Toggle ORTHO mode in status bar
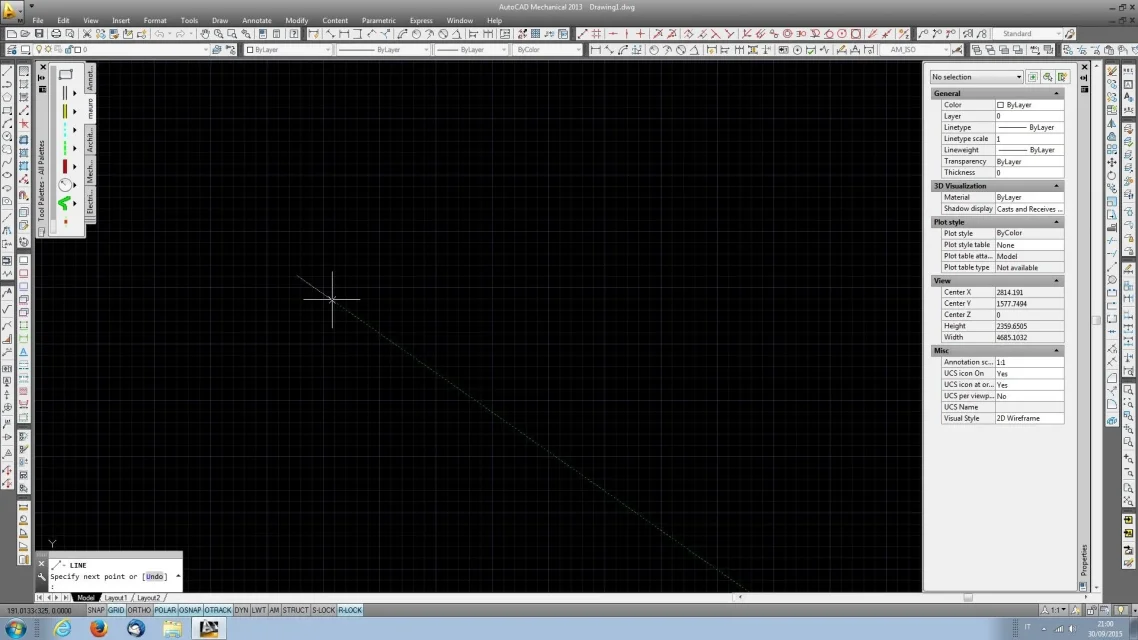Image resolution: width=1138 pixels, height=640 pixels. click(139, 610)
